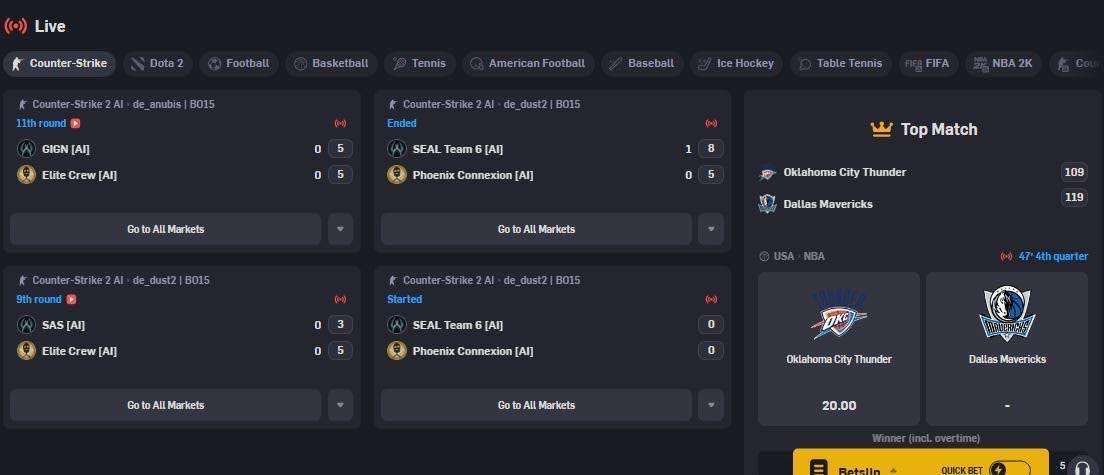1104x475 pixels.
Task: Bet on Oklahoma City Thunder at 20.00
Action: [838, 405]
